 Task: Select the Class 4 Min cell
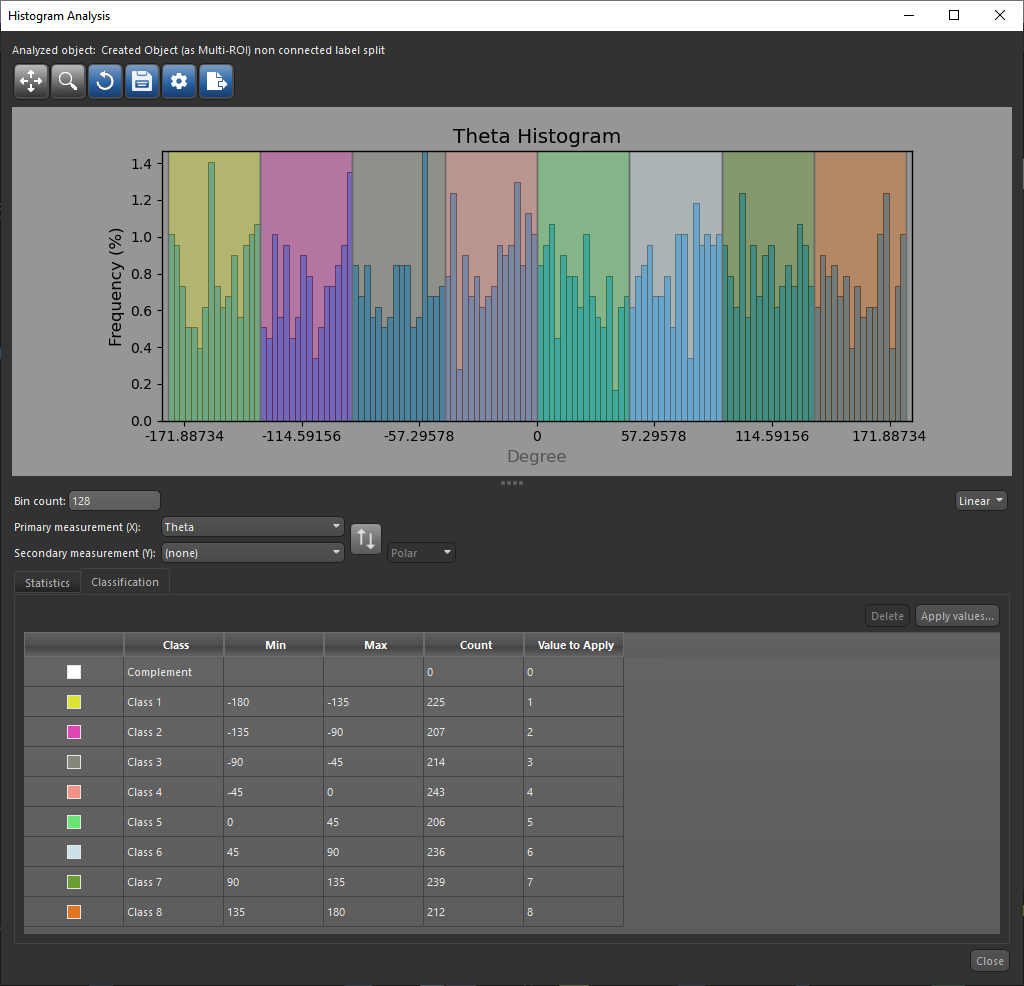(x=273, y=792)
